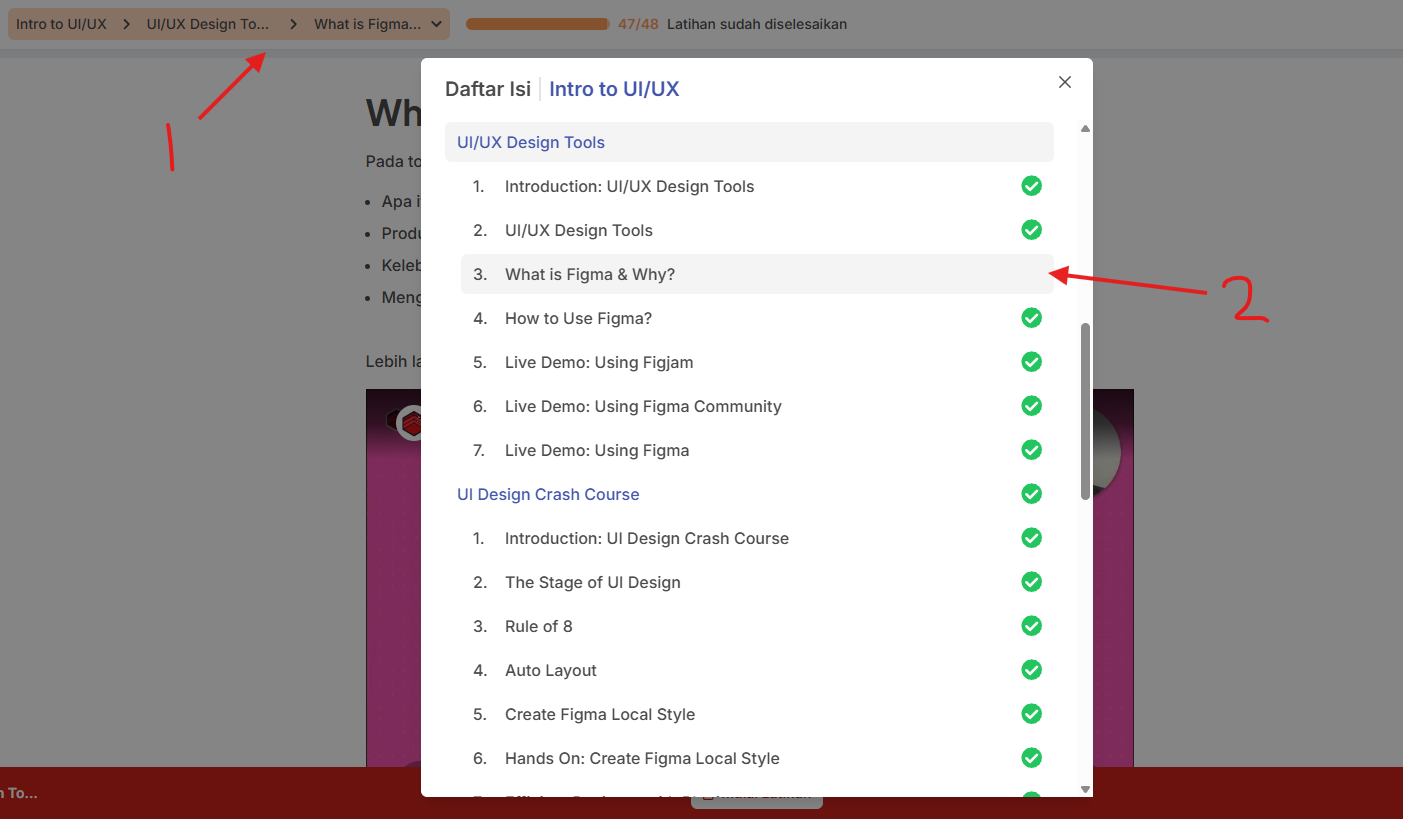Open lesson 2 UI/UX Design Tools
Screen dimensions: 1403x819
(x=757, y=230)
